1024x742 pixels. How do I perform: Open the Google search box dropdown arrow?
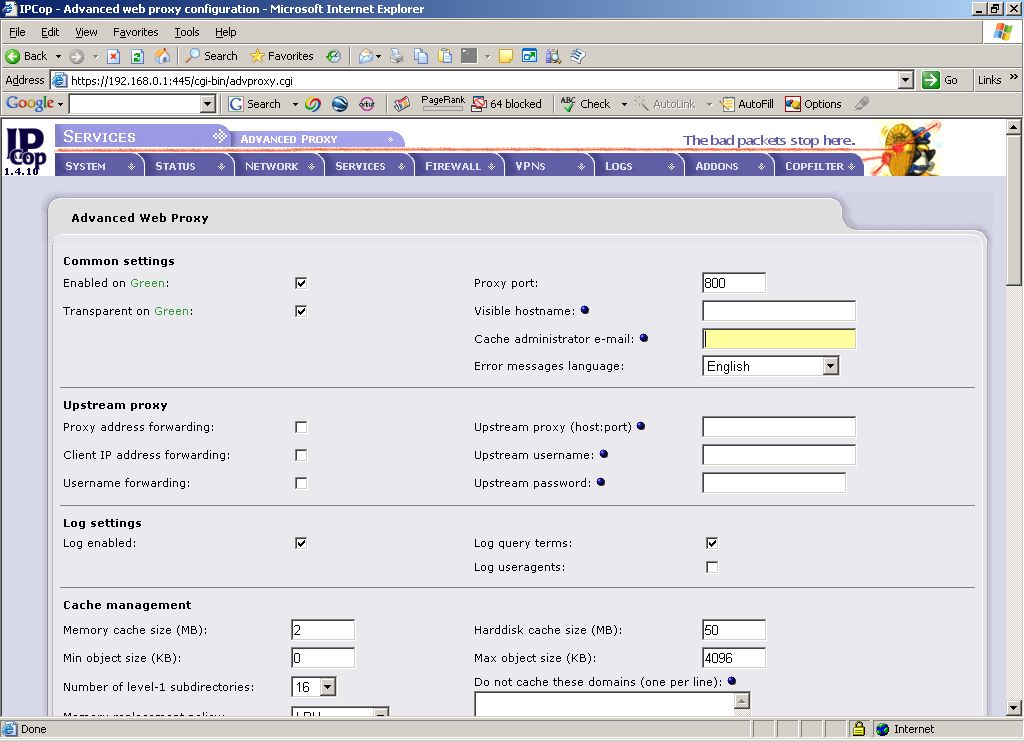point(208,104)
